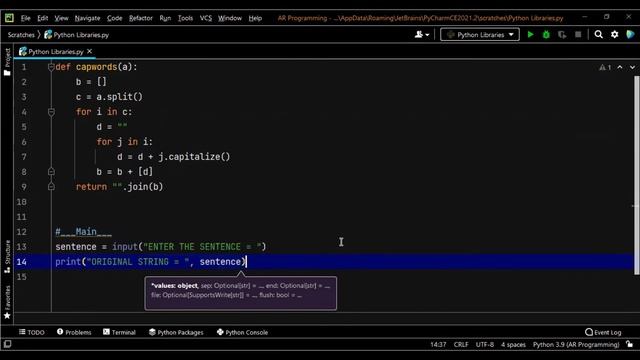Click the stop execution square
The image size is (640, 360).
click(578, 35)
